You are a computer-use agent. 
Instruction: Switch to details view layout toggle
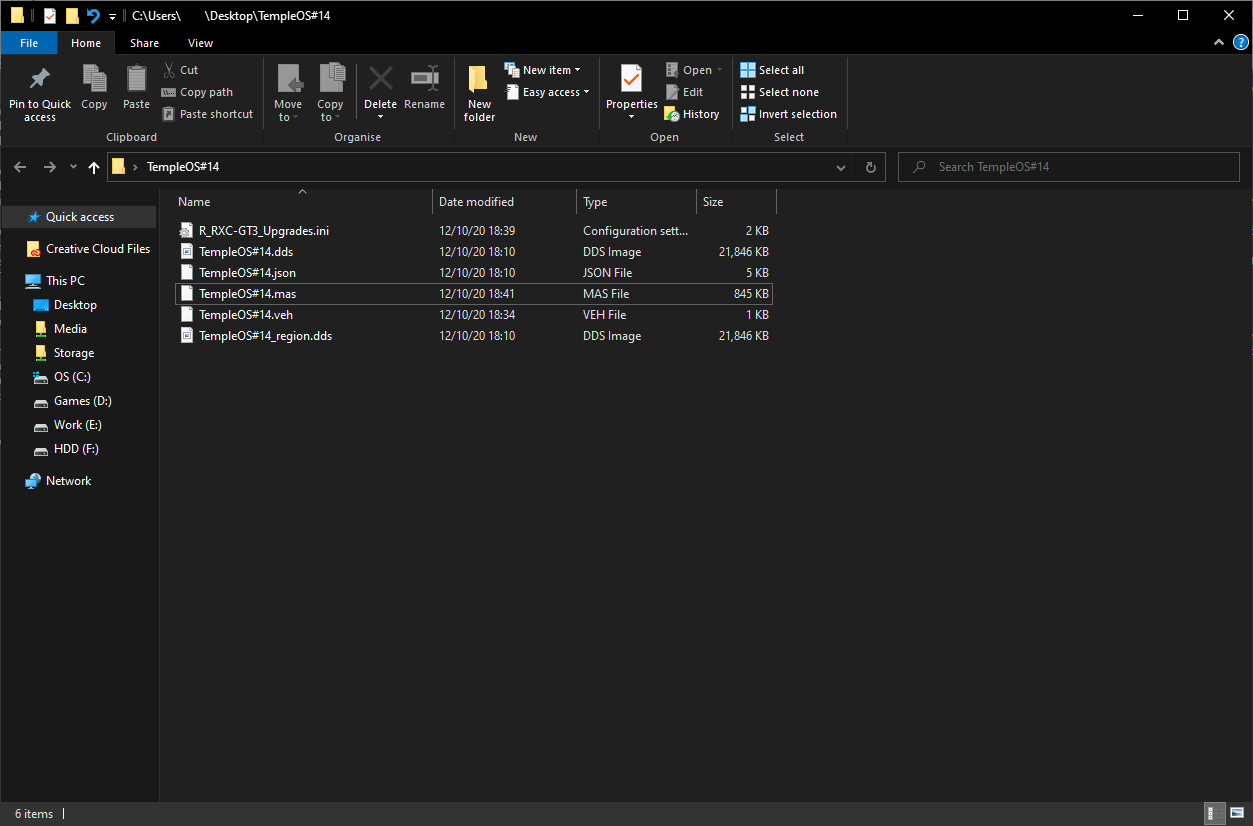[x=1212, y=813]
